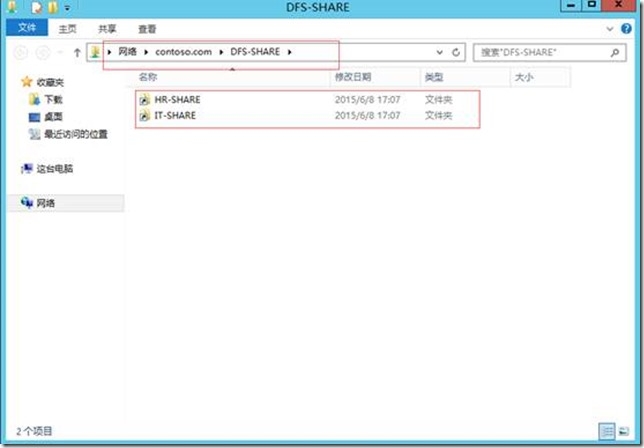This screenshot has height=448, width=644.
Task: Go up one folder level
Action: pyautogui.click(x=77, y=53)
